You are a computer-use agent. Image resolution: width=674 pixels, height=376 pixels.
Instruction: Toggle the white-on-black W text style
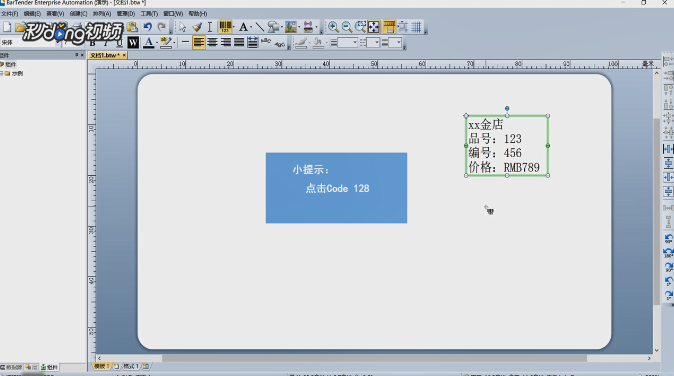point(133,43)
